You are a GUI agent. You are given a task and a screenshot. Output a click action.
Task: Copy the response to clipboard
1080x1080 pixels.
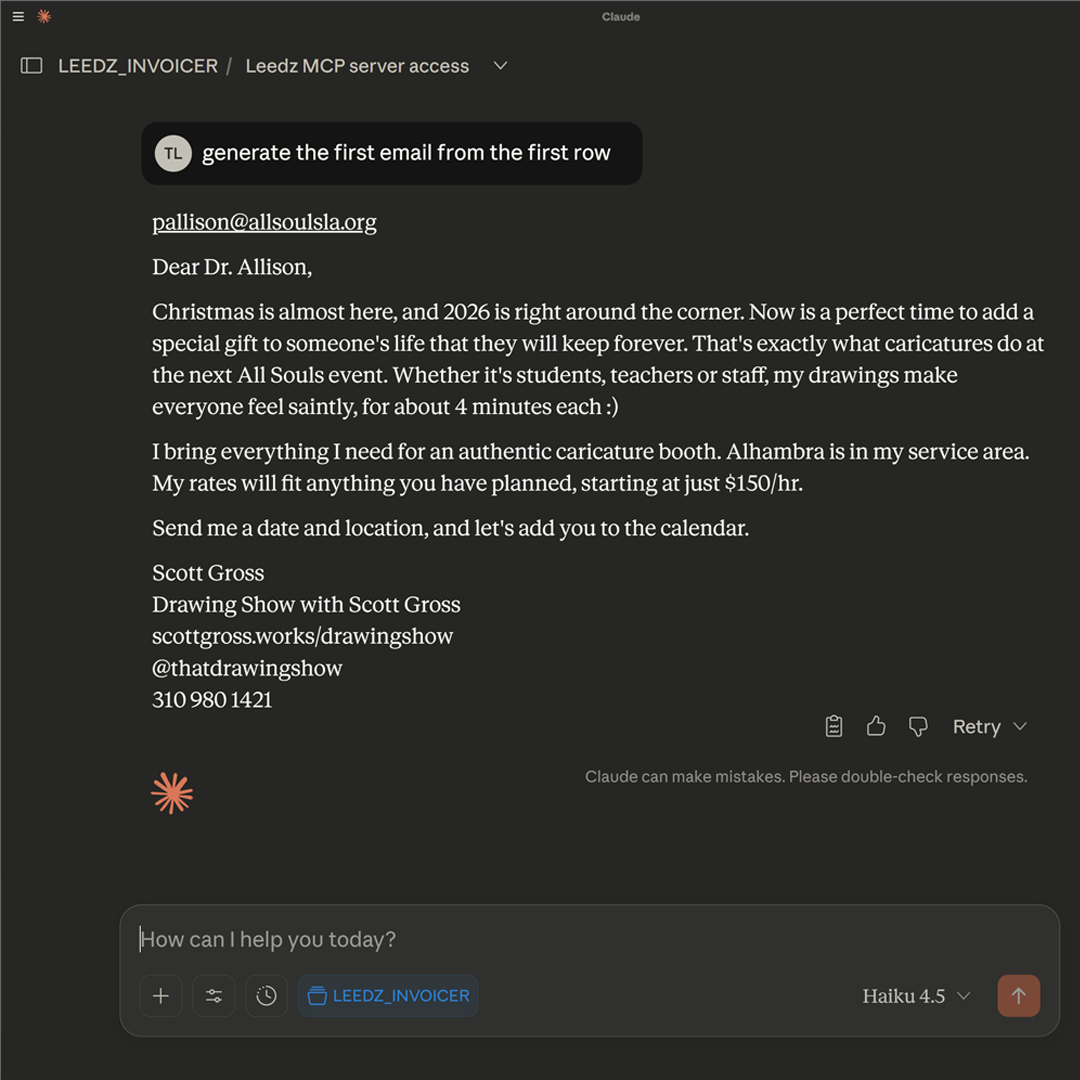tap(834, 727)
